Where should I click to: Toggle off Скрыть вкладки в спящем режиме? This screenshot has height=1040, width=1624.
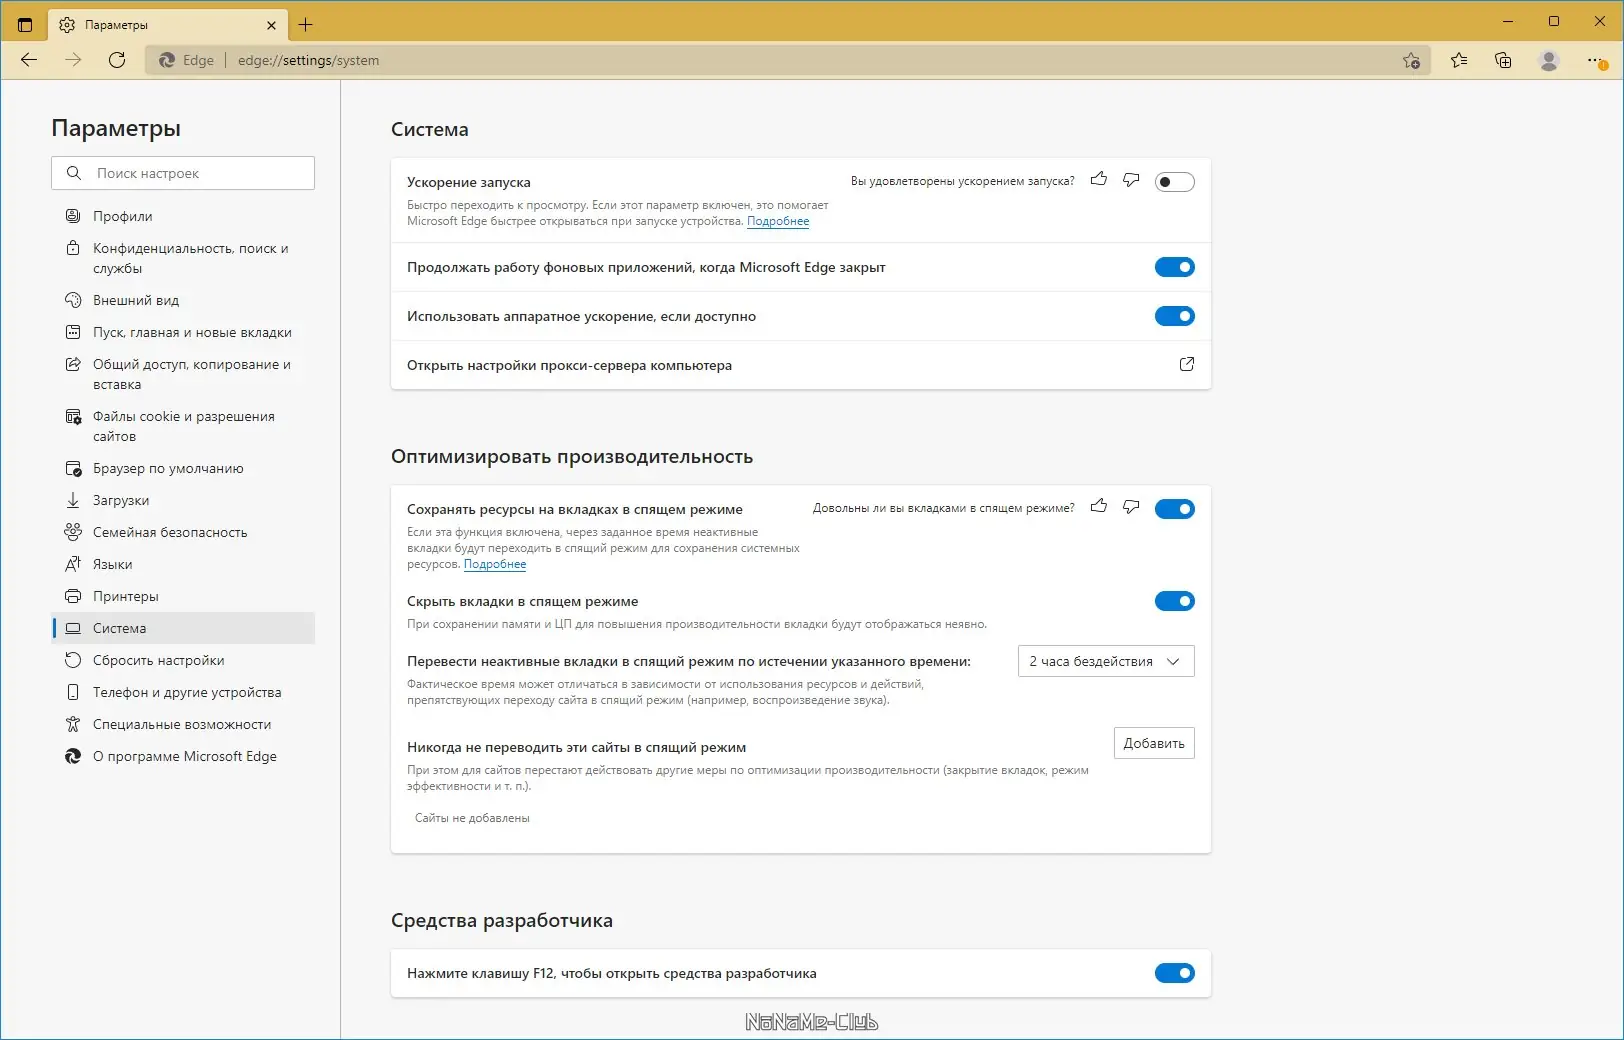tap(1174, 601)
